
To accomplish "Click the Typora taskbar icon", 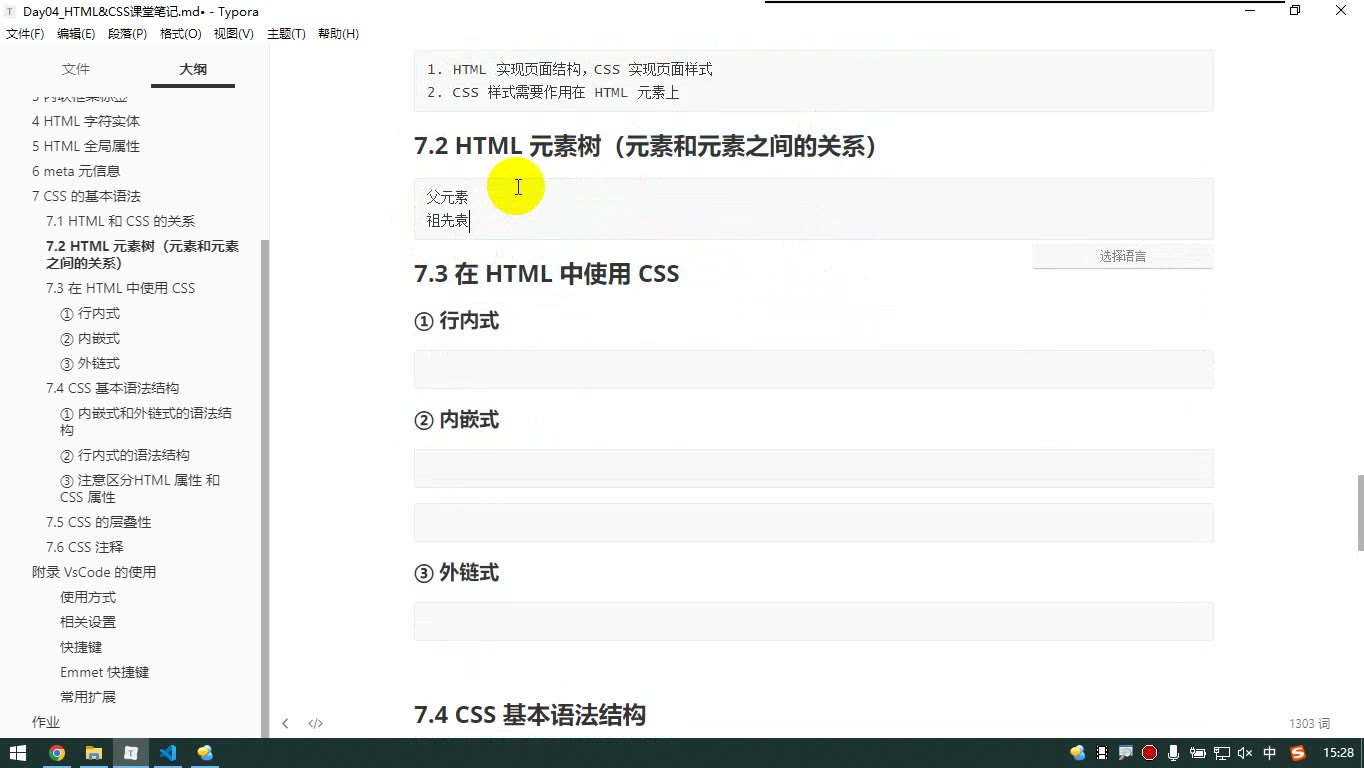I will [131, 753].
